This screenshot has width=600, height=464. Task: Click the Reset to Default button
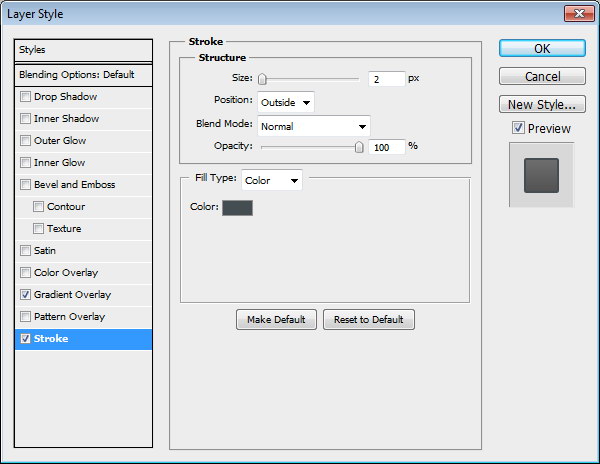pyautogui.click(x=368, y=320)
